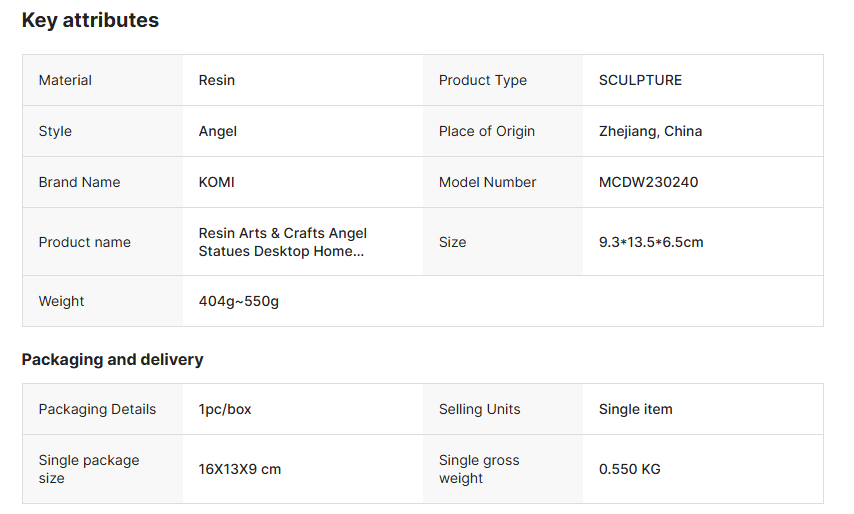Select the KOMI brand name value

[x=217, y=182]
